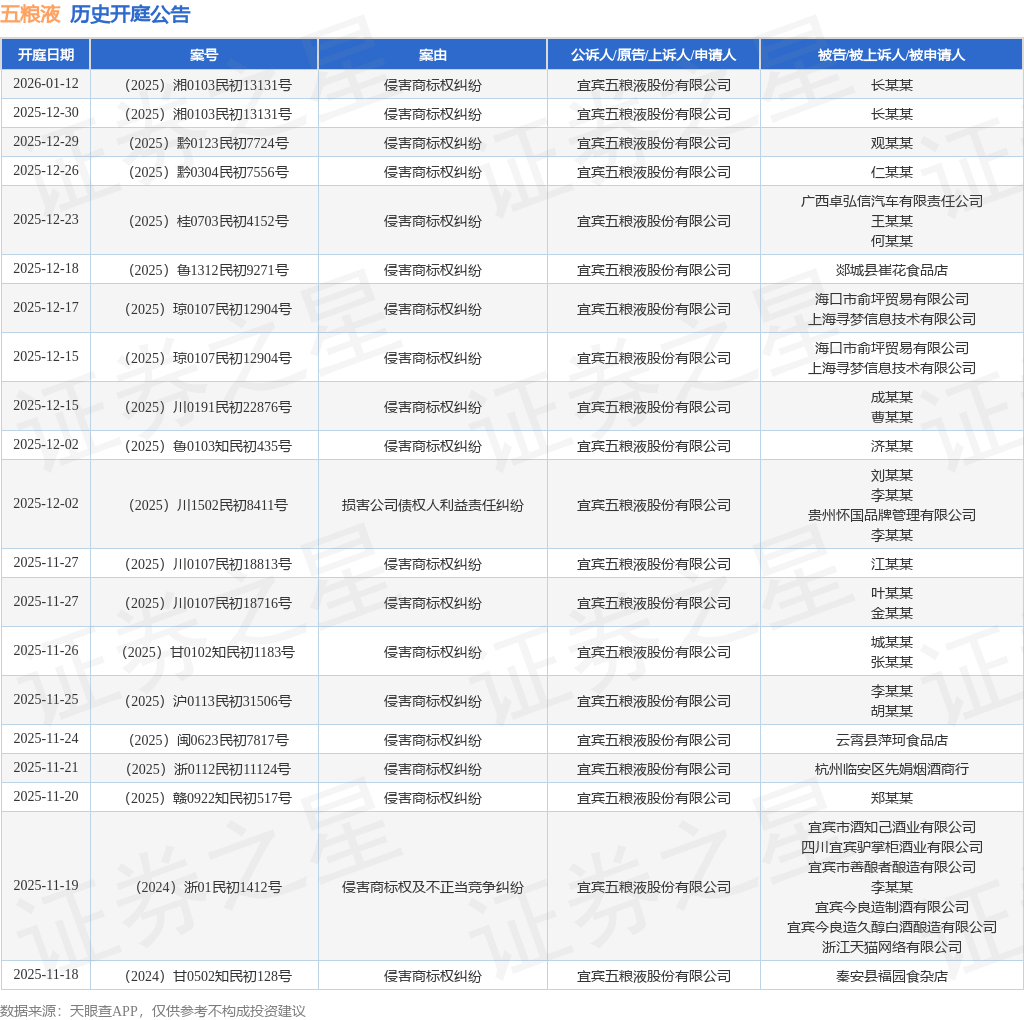
Task: Click case number （2025）浙0112民初11124号
Action: click(x=208, y=769)
